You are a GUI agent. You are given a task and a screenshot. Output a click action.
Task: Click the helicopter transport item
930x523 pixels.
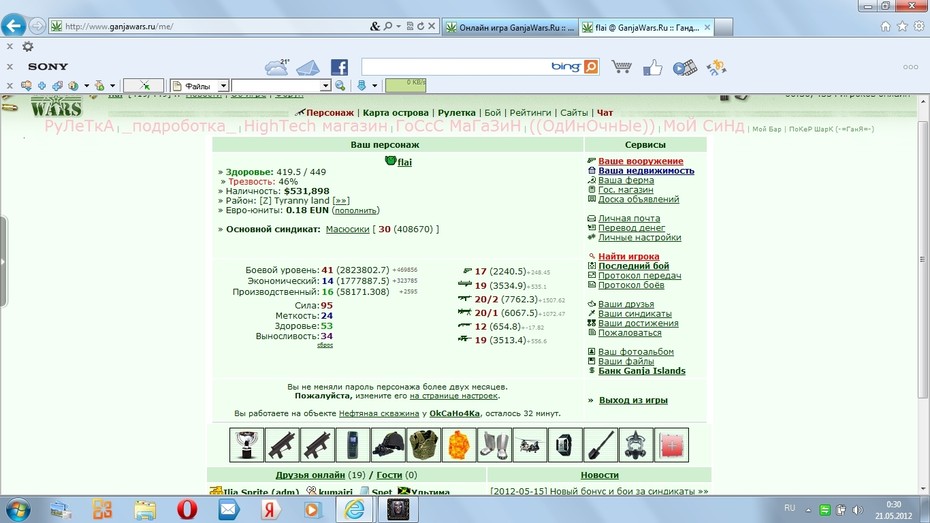coord(530,445)
